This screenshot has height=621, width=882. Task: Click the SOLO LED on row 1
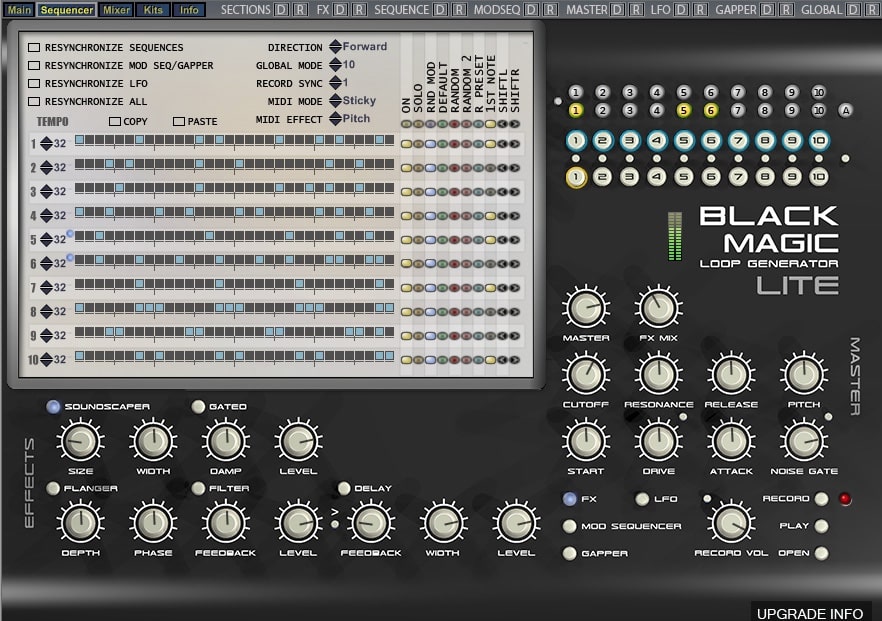419,143
